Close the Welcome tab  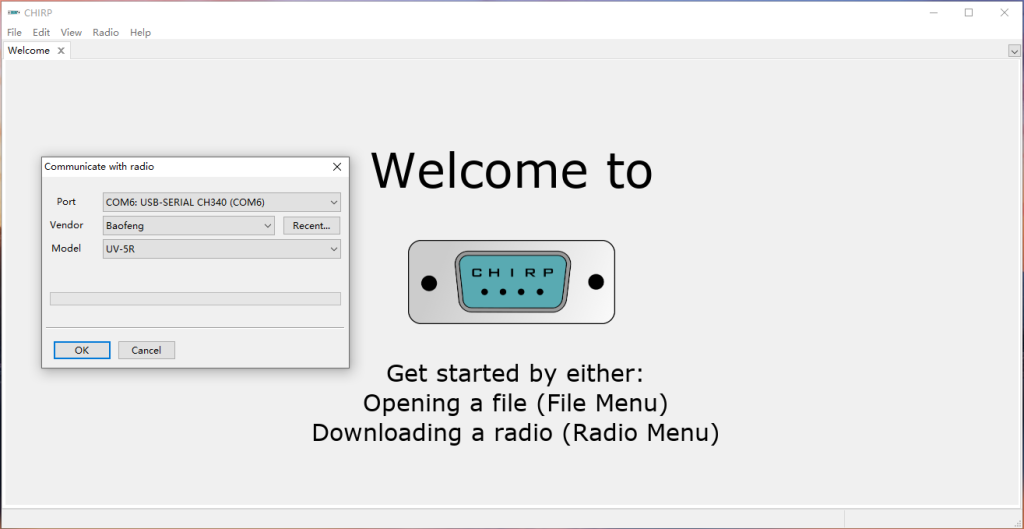[x=61, y=51]
